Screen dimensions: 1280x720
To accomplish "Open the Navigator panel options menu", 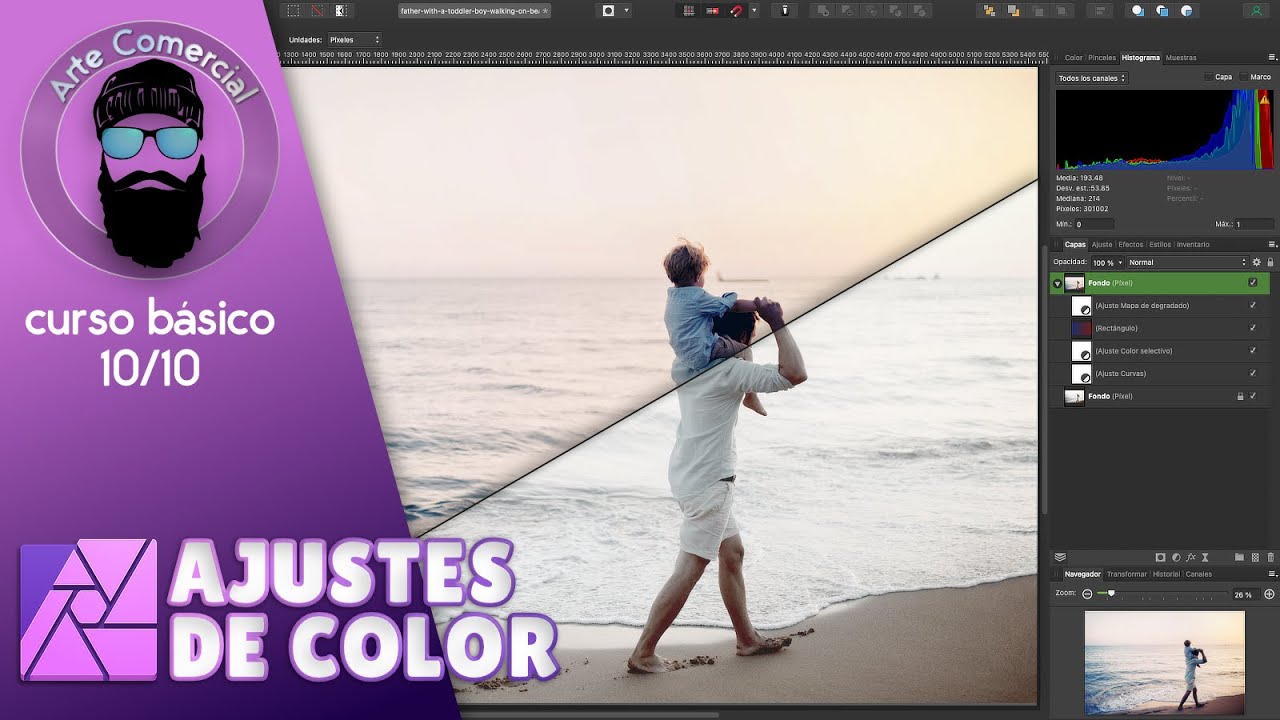I will 1272,574.
